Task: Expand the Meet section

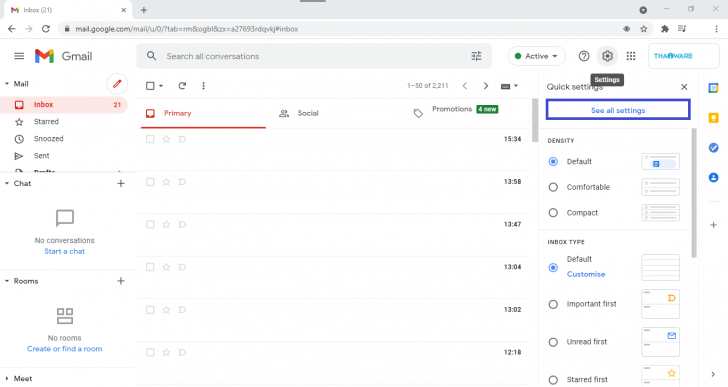Action: [x=7, y=379]
